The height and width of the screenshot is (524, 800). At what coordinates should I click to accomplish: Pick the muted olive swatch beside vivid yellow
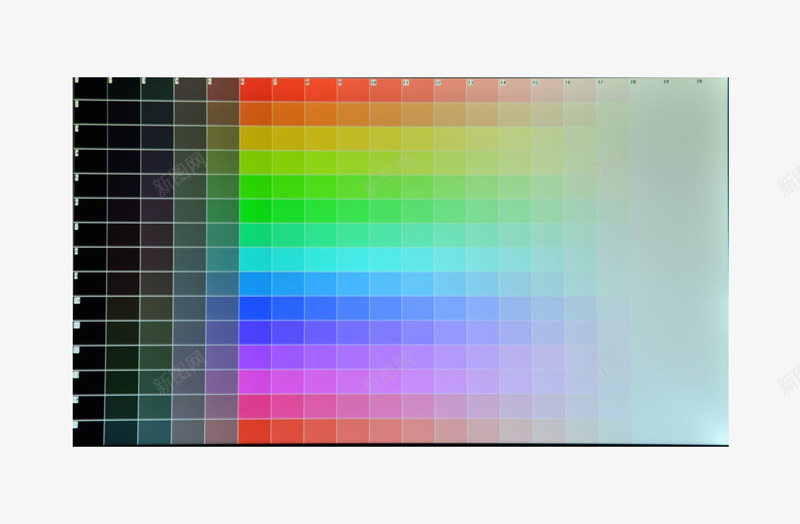point(223,138)
